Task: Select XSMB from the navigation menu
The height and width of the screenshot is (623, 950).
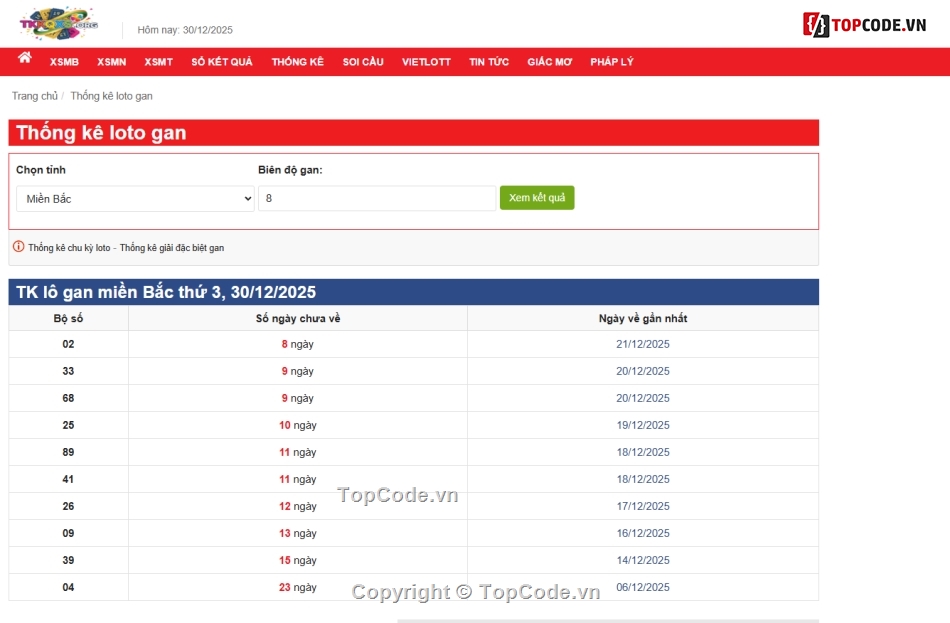Action: coord(64,61)
